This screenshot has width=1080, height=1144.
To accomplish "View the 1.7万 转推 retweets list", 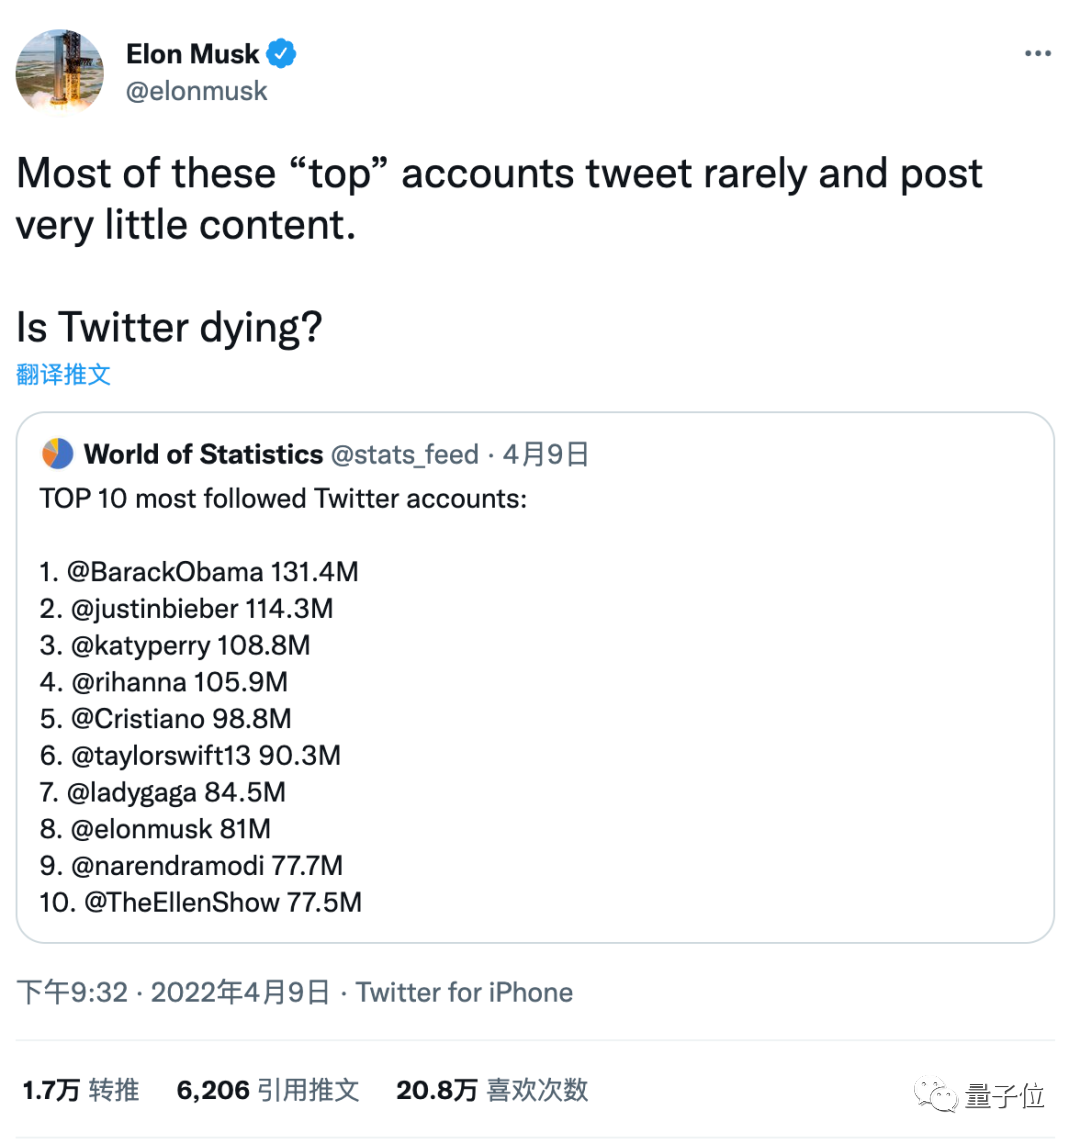I will click(80, 1090).
